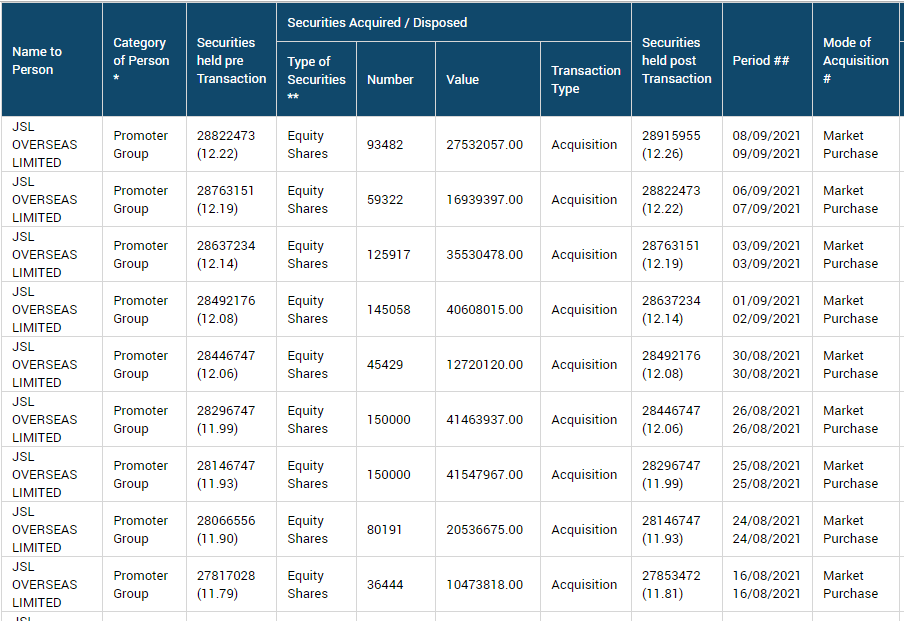
Task: Select pre-transaction cell 28492176 (12.08)
Action: 231,310
